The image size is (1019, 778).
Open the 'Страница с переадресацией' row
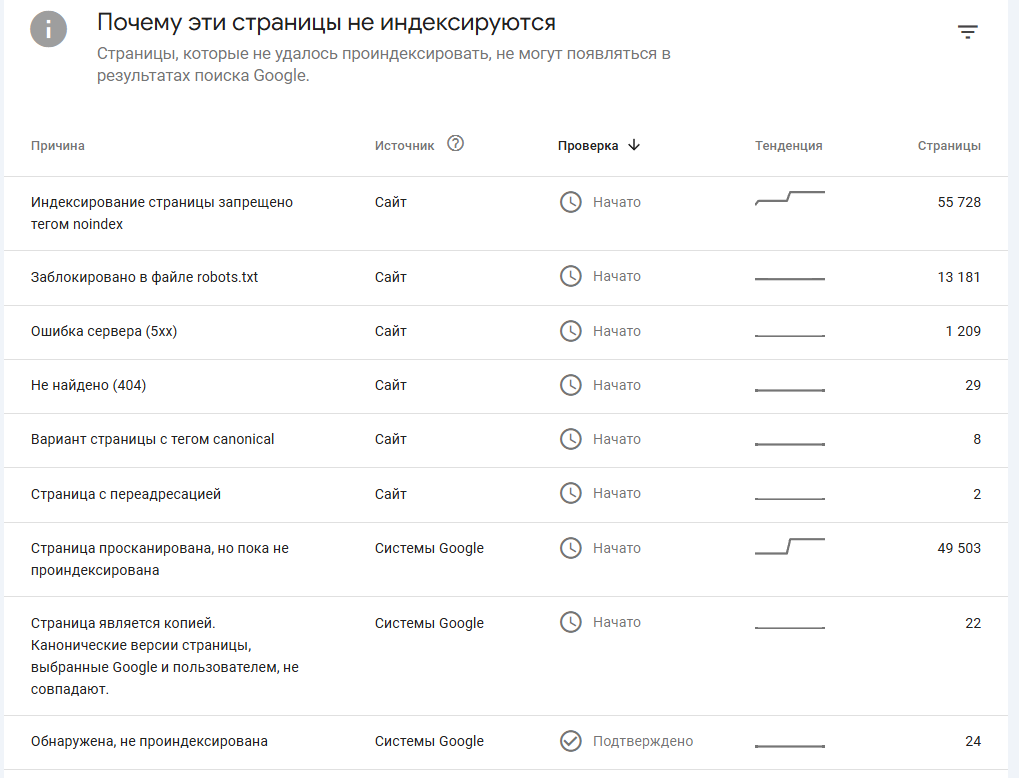coord(126,494)
